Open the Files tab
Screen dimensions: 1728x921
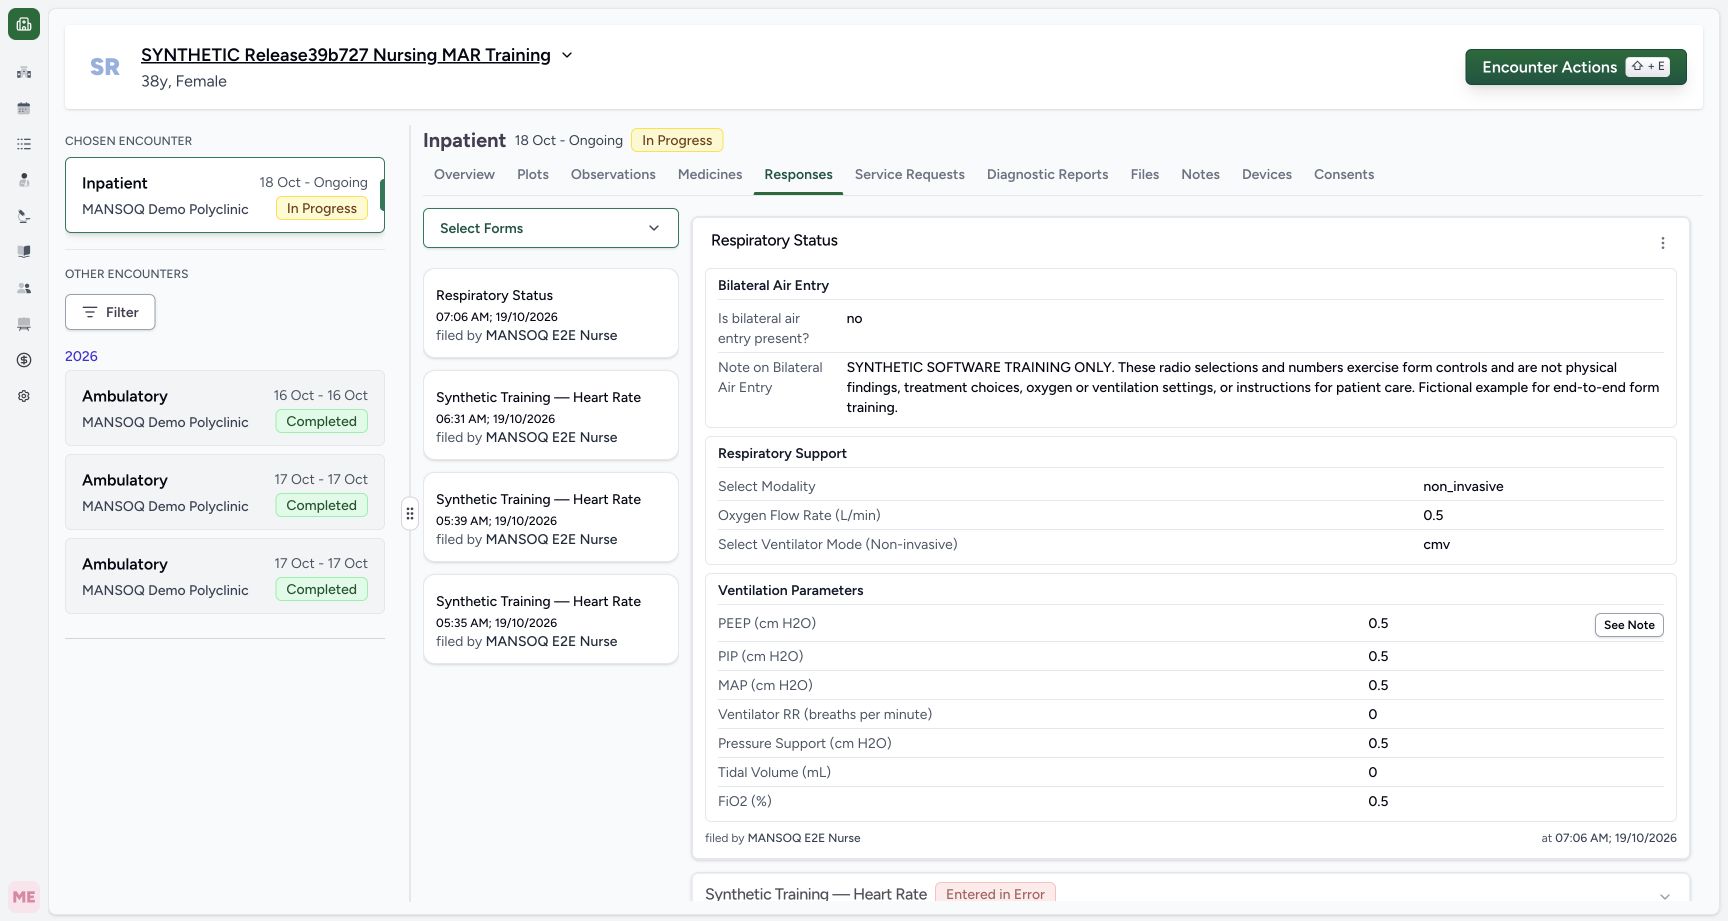[1145, 174]
